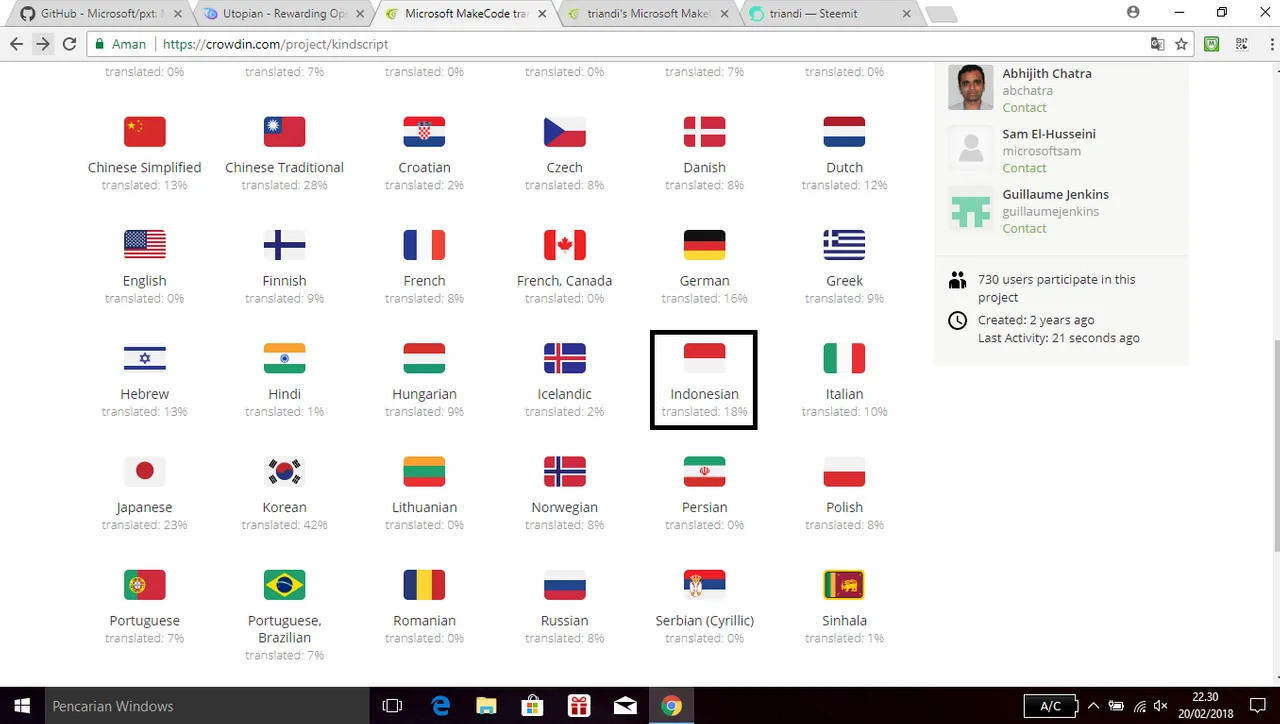The height and width of the screenshot is (724, 1280).
Task: Open the English flag icon
Action: pos(144,245)
